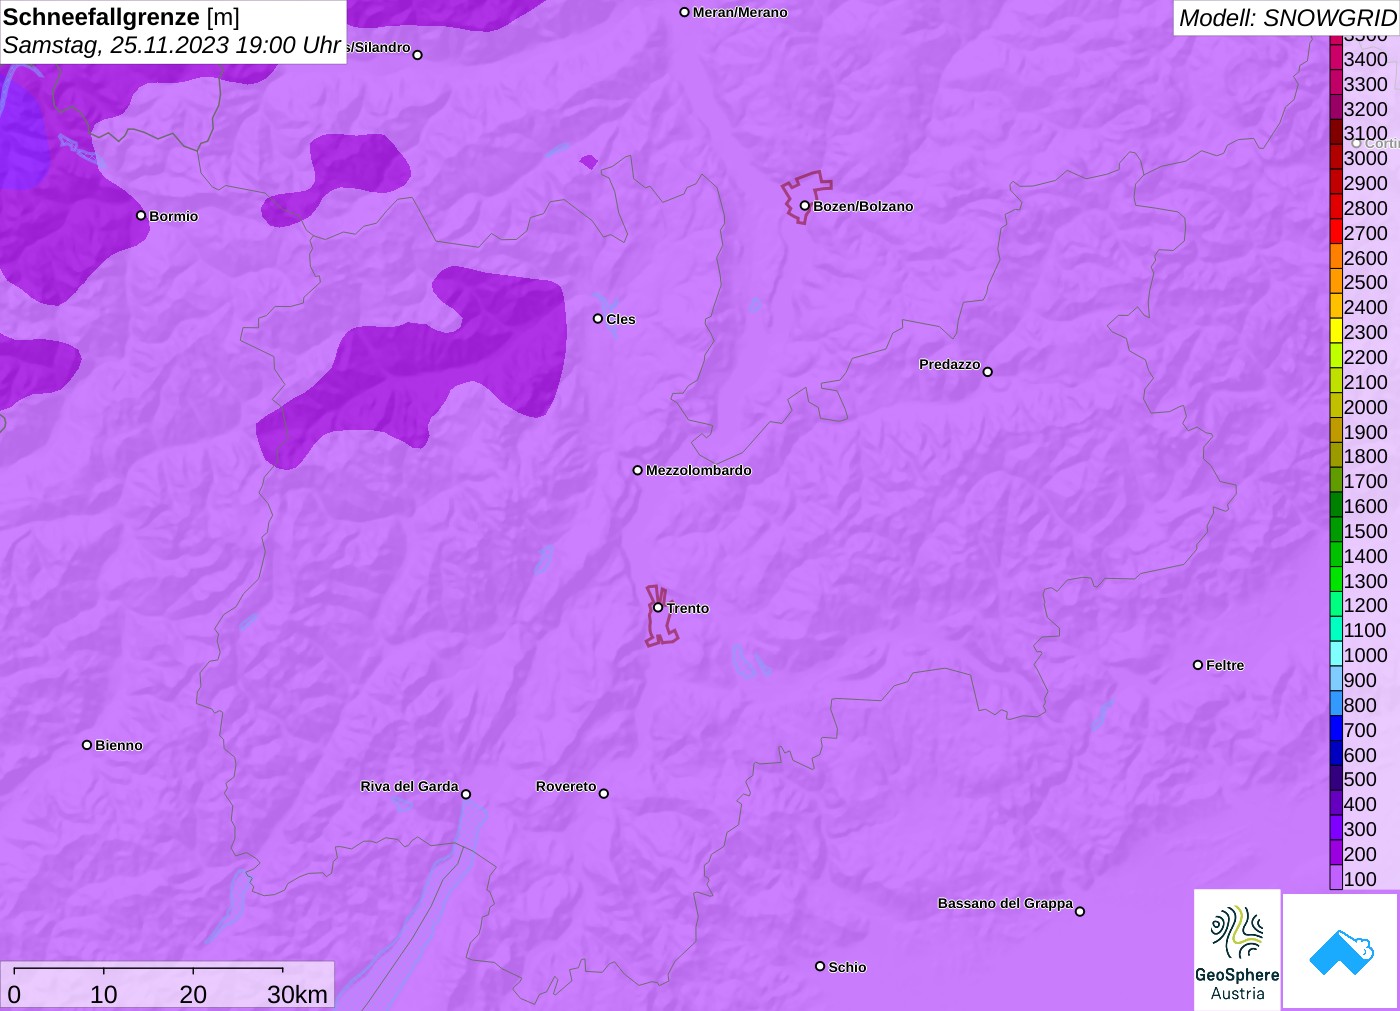
Task: Click the Cles location marker
Action: pos(598,318)
